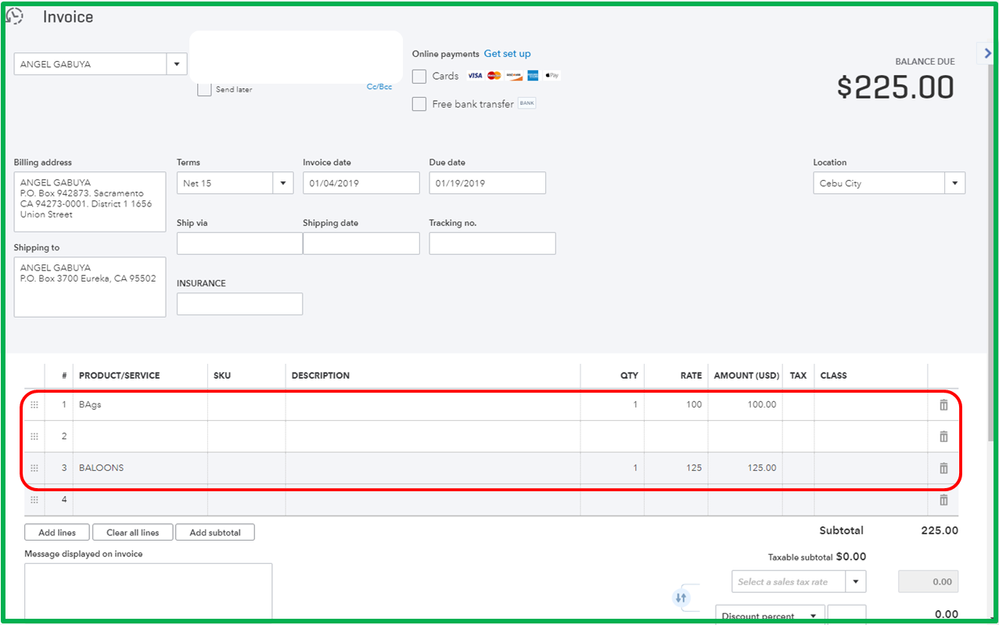Select the BALOONS product cell
The height and width of the screenshot is (625, 999).
141,468
